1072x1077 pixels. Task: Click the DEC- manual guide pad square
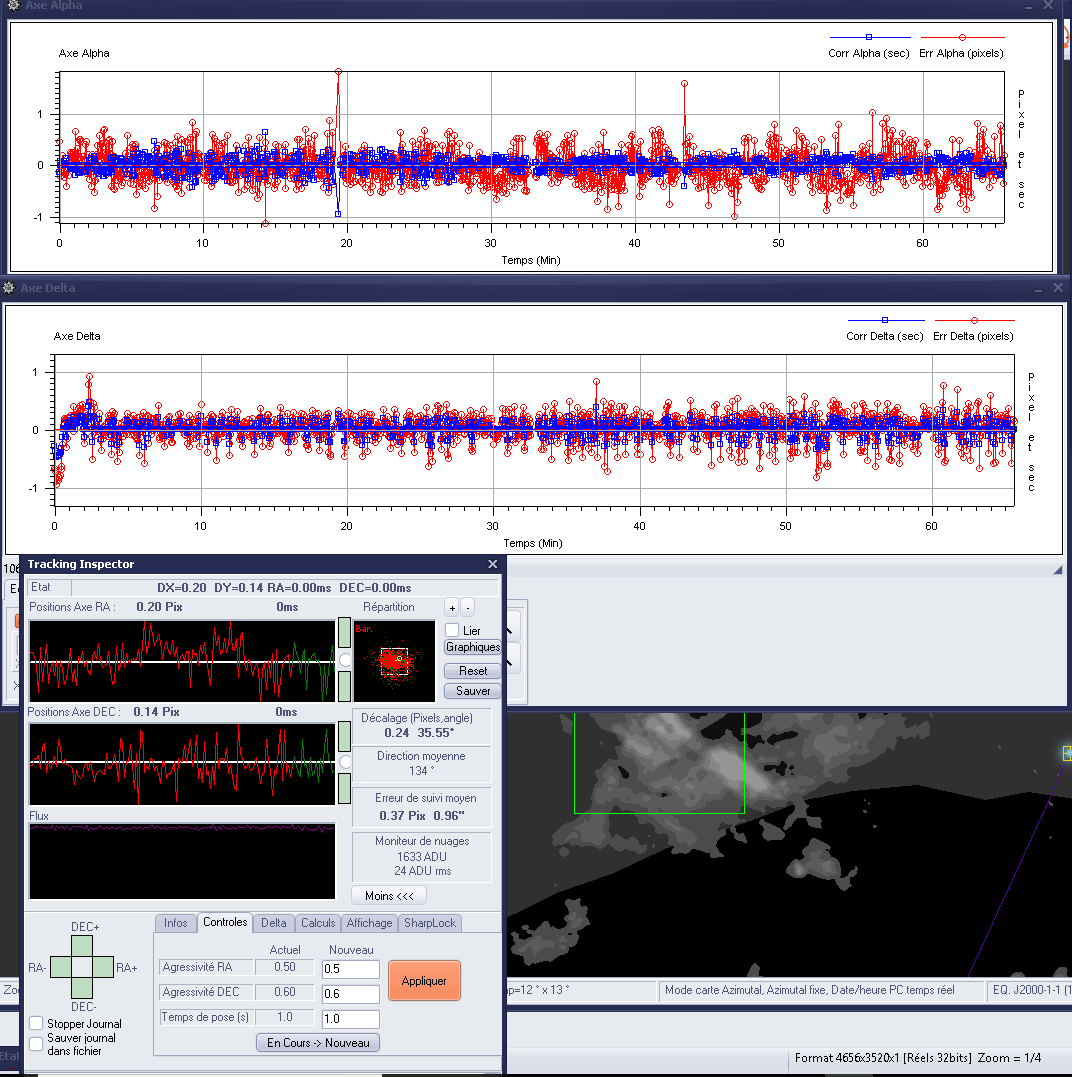pyautogui.click(x=84, y=990)
